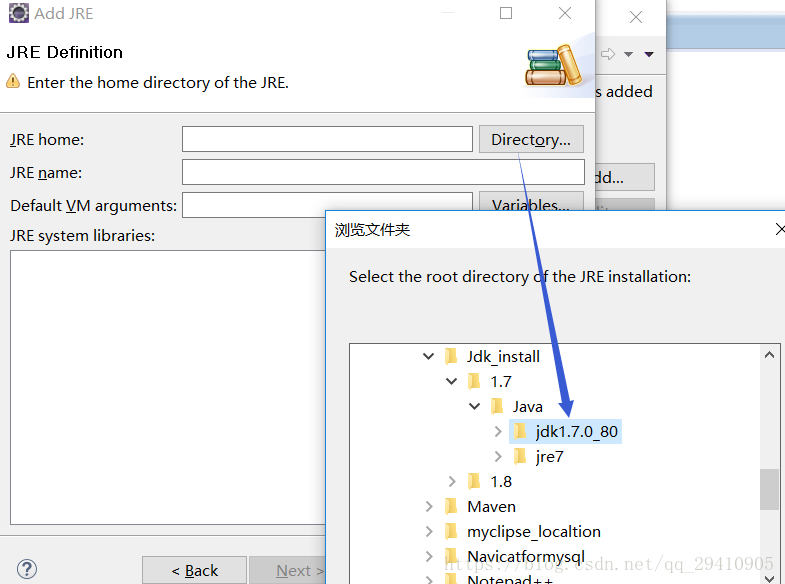Collapse the Jdk_install folder chevron
Image resolution: width=785 pixels, height=584 pixels.
(x=429, y=356)
